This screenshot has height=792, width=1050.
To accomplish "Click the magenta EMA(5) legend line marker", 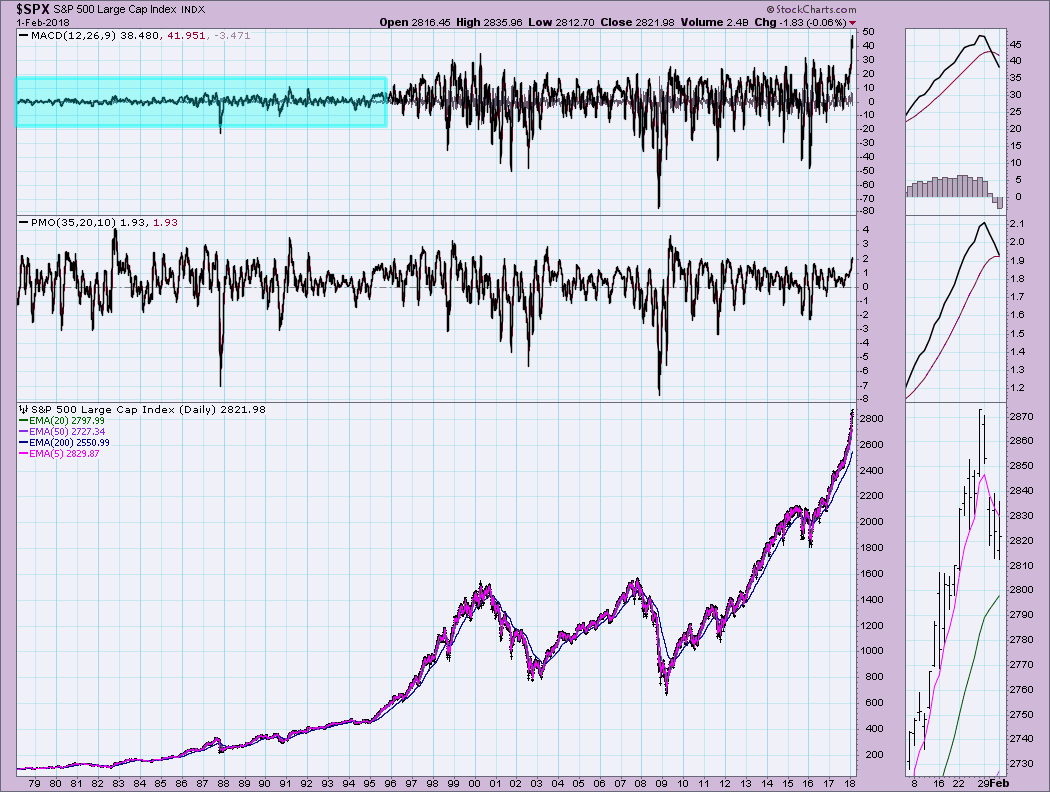I will 24,454.
